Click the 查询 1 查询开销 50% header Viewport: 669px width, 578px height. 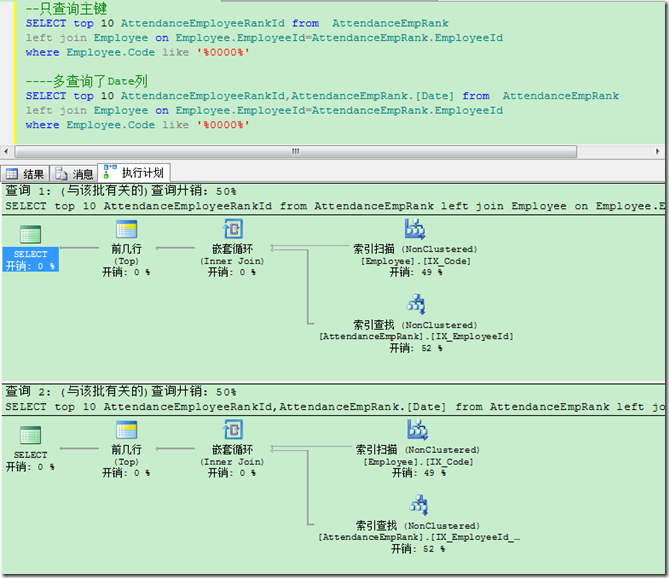click(x=121, y=190)
